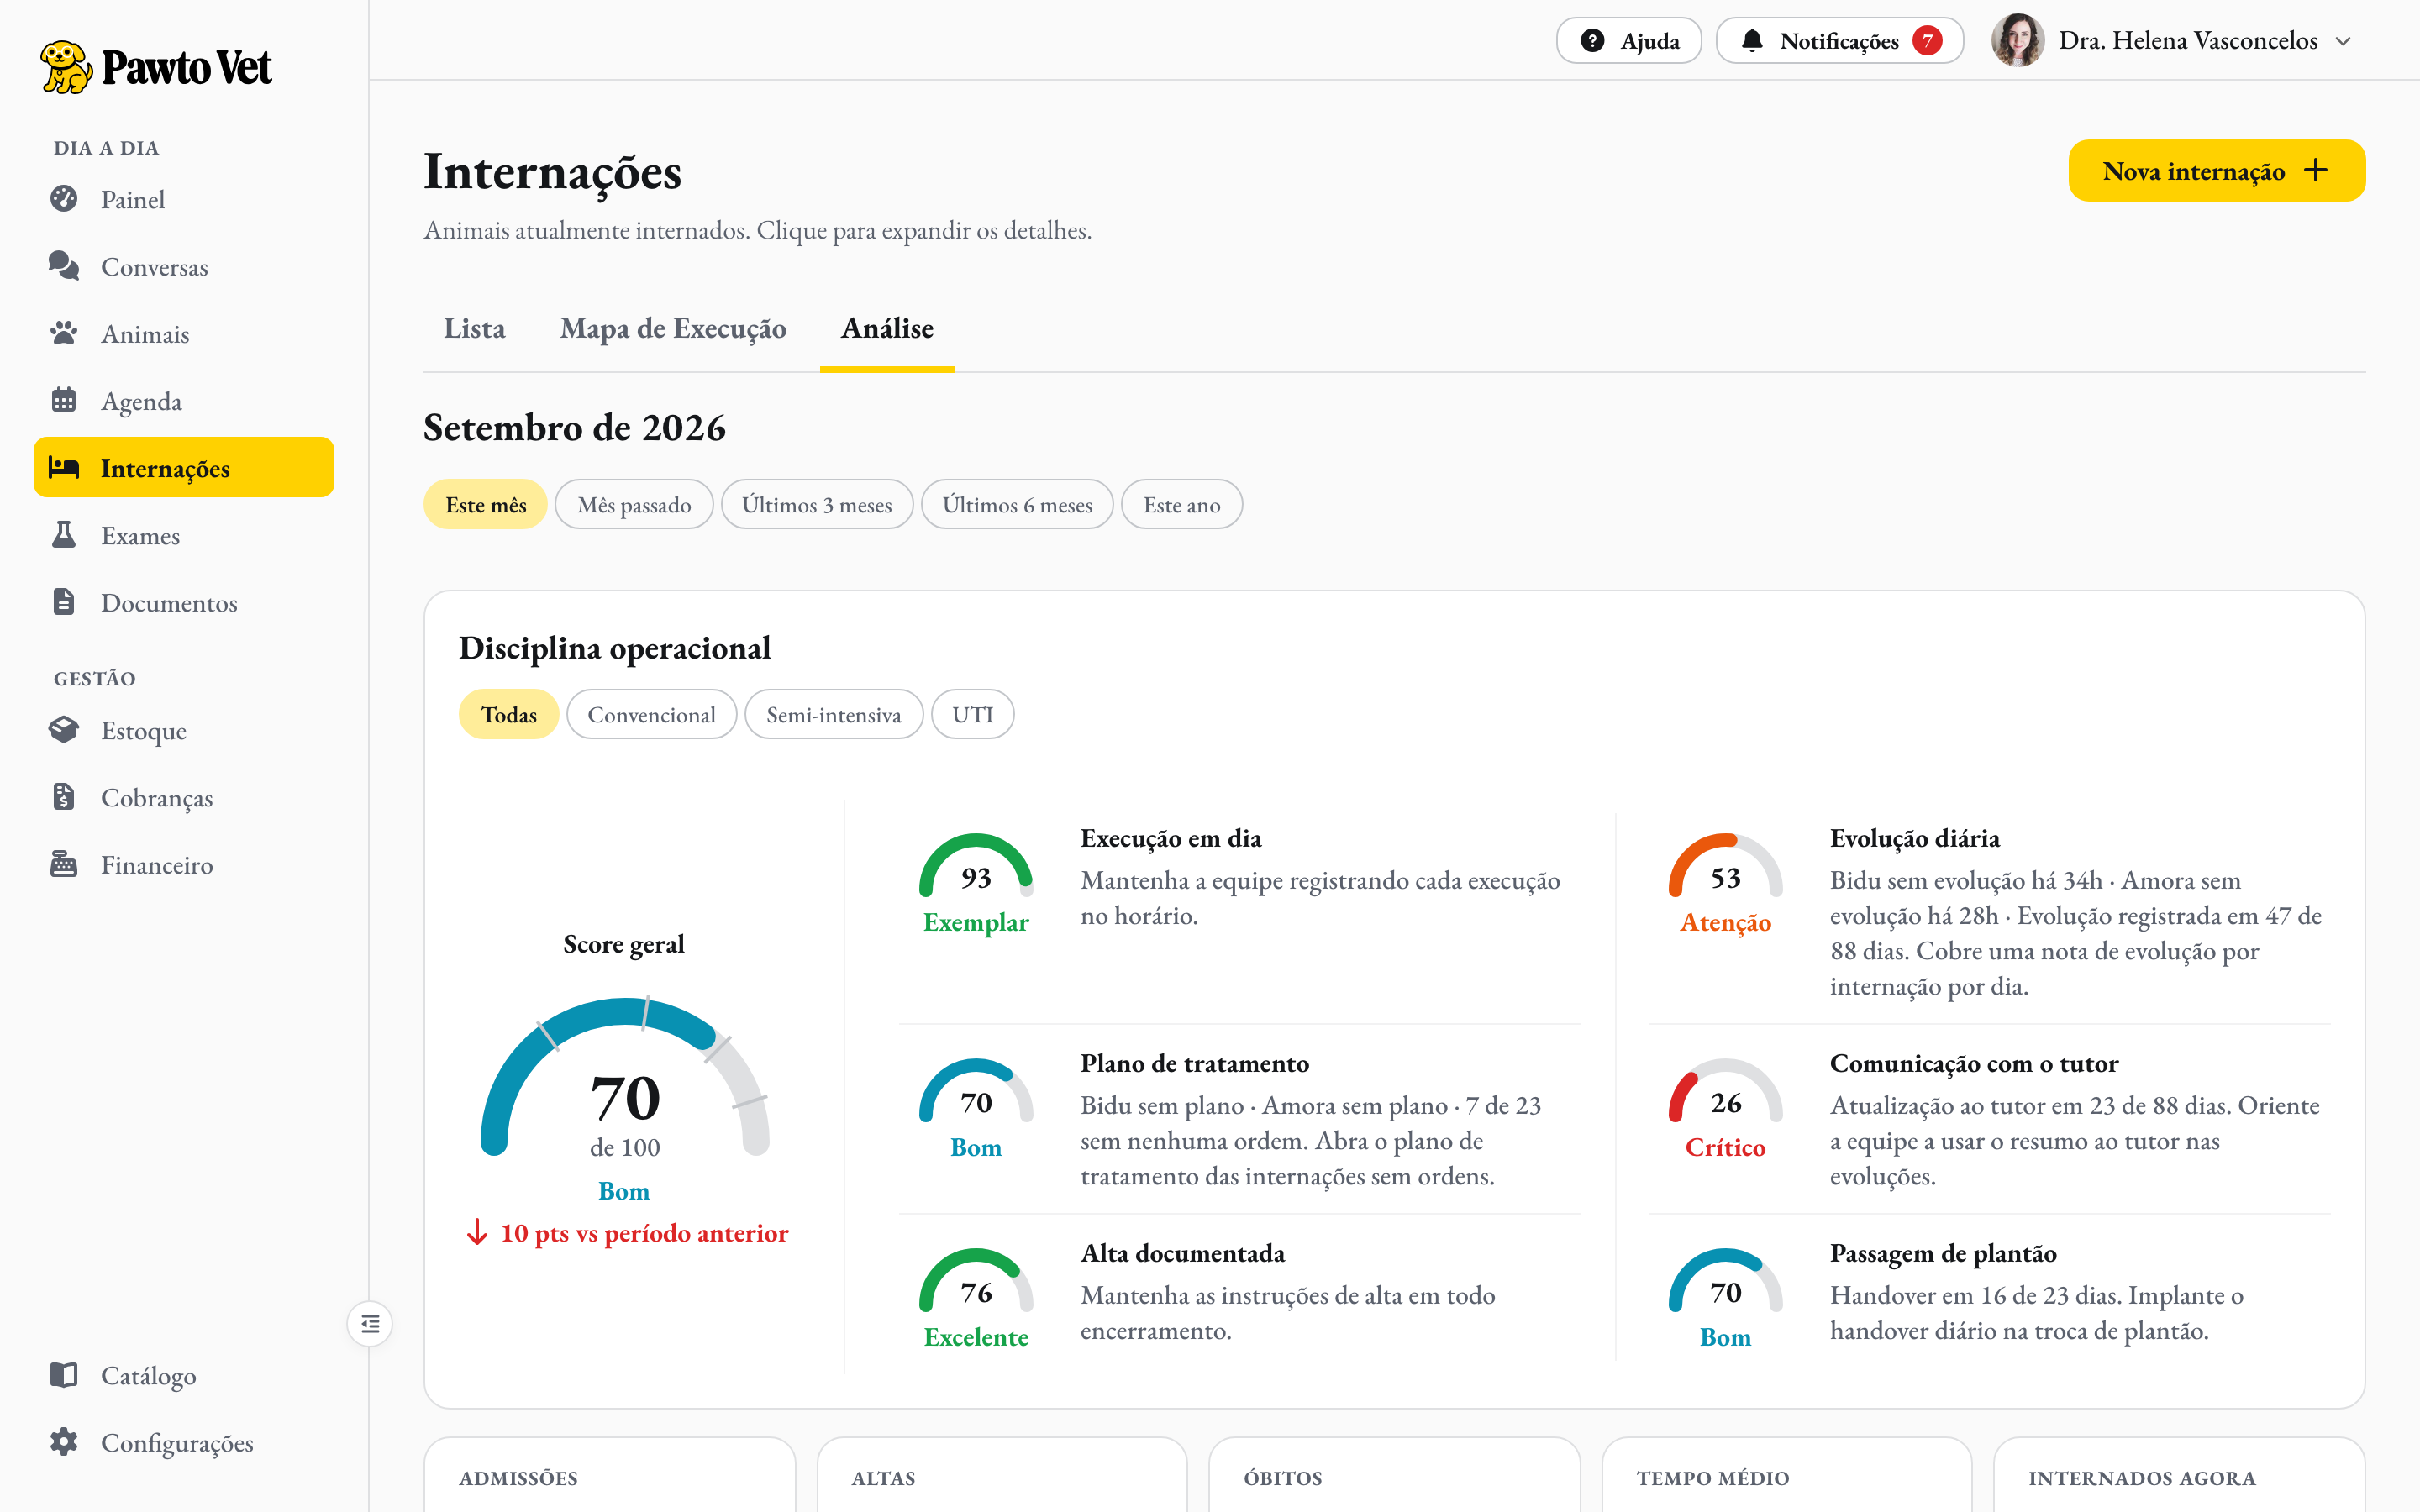
Task: Click the Internações bed icon
Action: point(64,467)
